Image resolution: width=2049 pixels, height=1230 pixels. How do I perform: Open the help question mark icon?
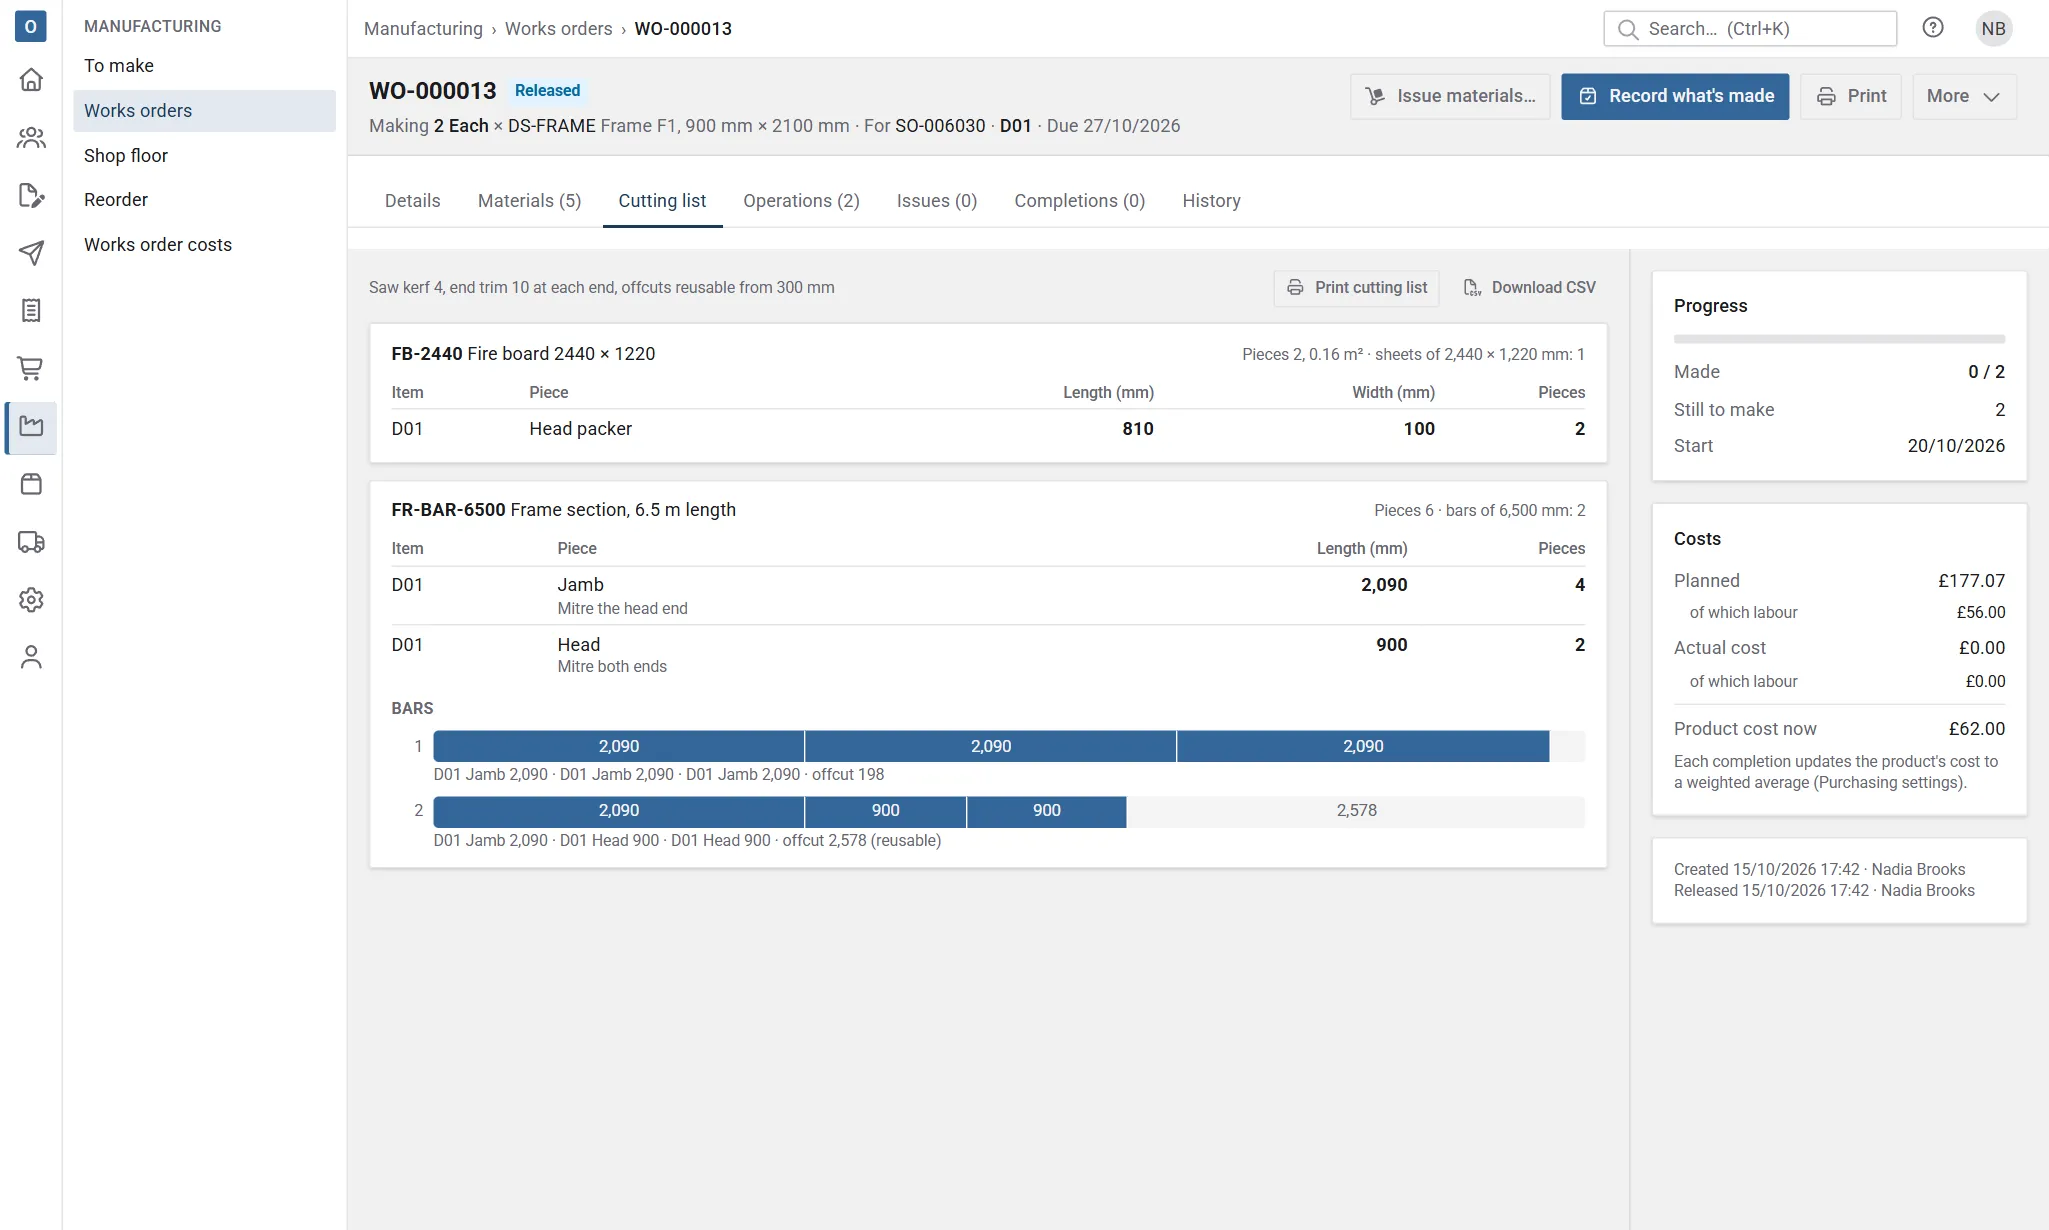tap(1933, 28)
